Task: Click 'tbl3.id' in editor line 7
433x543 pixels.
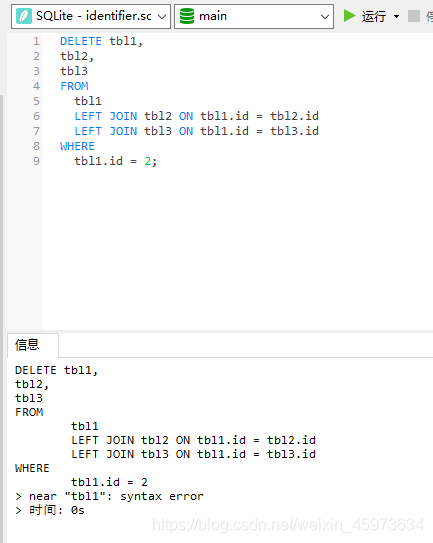Action: tap(294, 131)
